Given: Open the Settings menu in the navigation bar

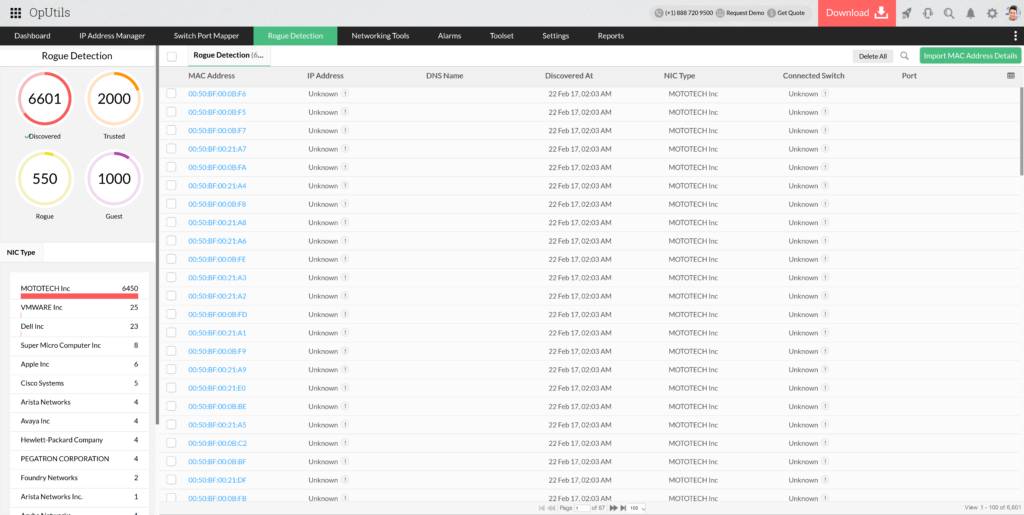Looking at the screenshot, I should click(555, 36).
